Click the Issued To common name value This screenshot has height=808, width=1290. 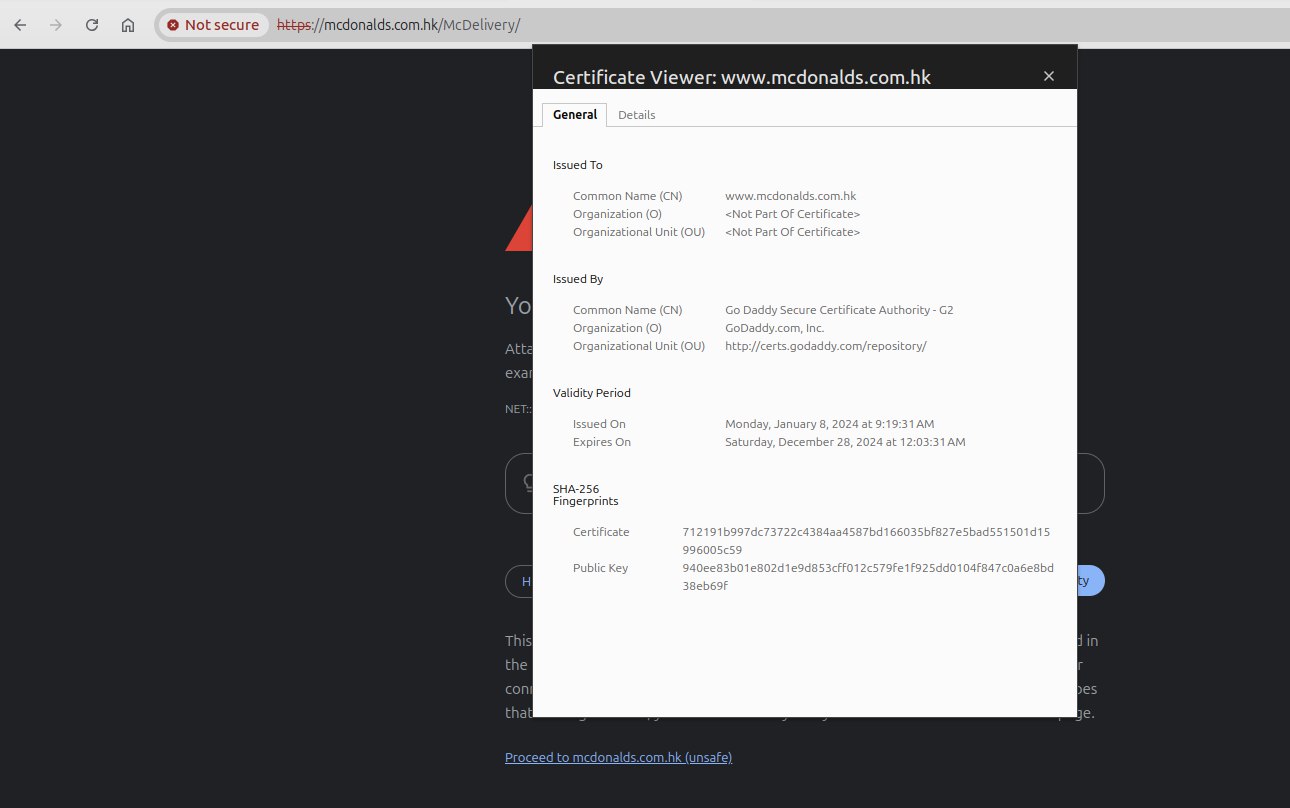790,196
